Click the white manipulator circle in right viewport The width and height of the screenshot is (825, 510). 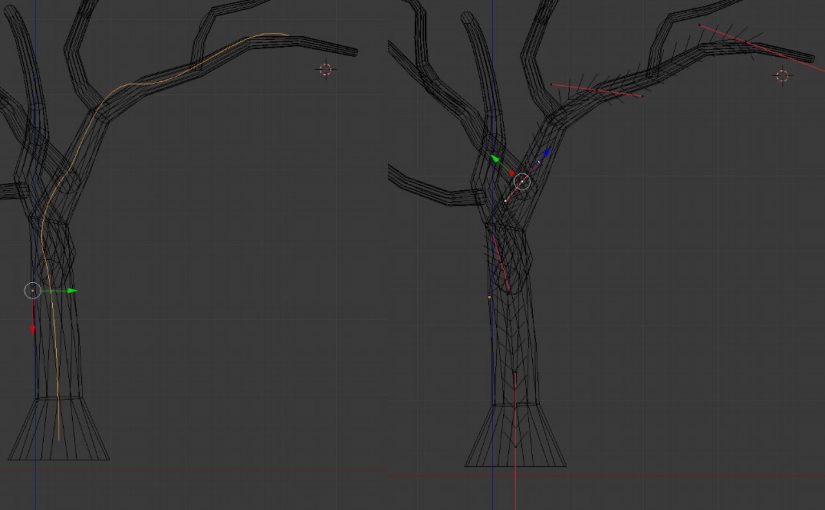(x=521, y=182)
